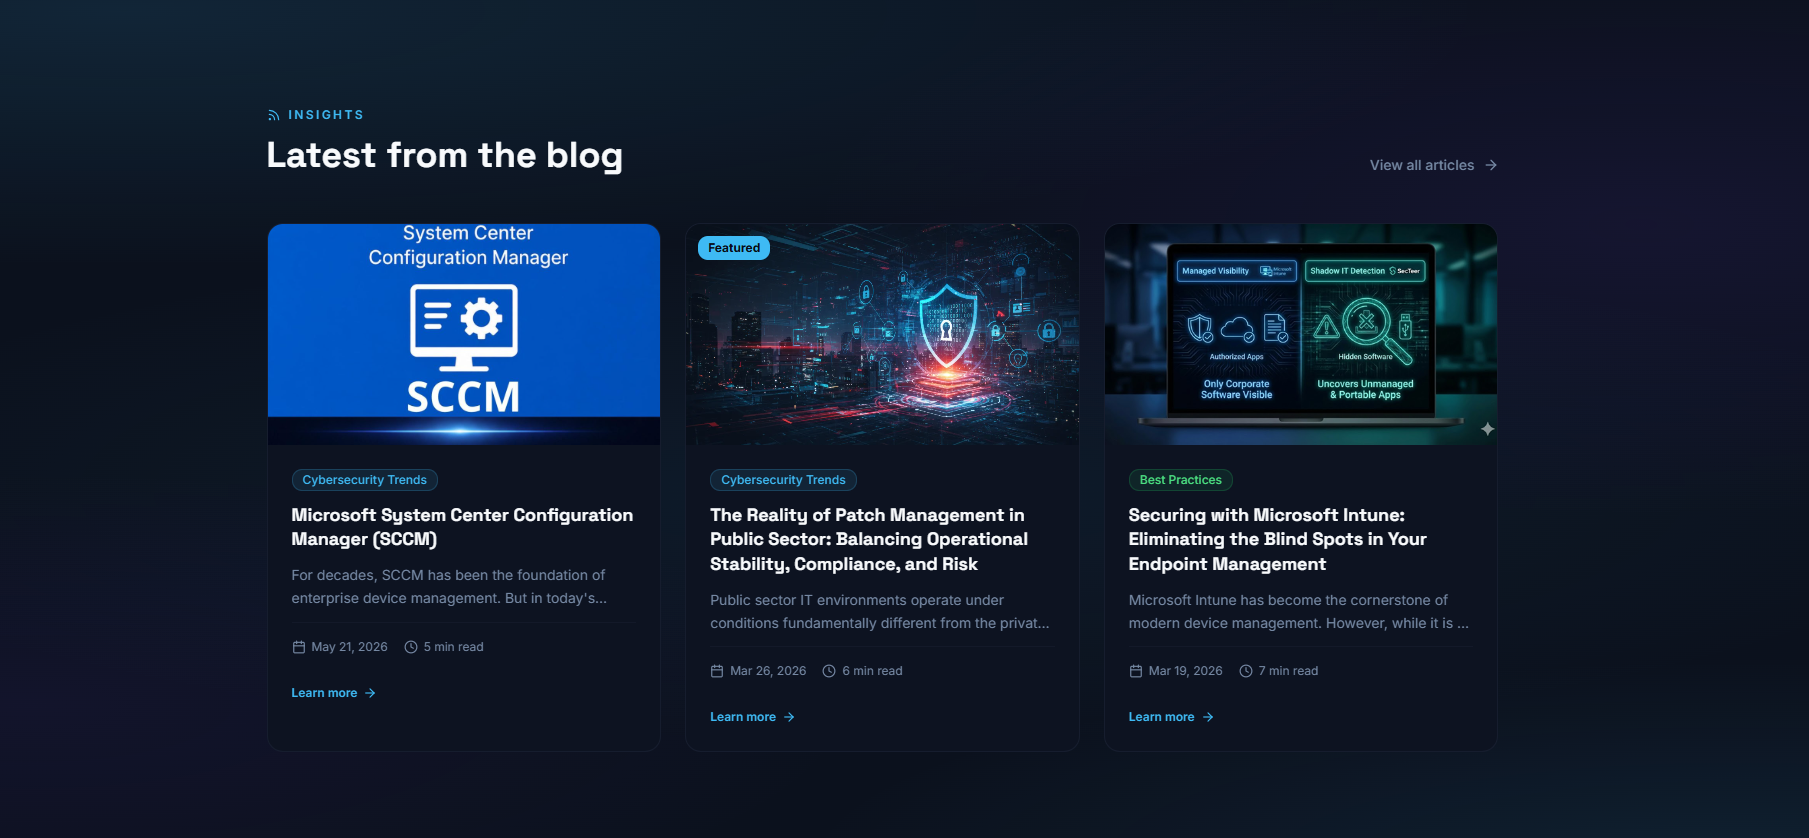Open the Microsoft Intune article thumbnail image

1301,334
